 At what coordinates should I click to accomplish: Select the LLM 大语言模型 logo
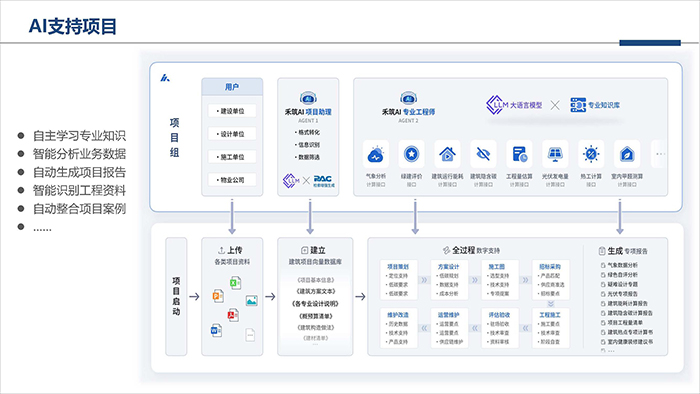click(x=514, y=105)
